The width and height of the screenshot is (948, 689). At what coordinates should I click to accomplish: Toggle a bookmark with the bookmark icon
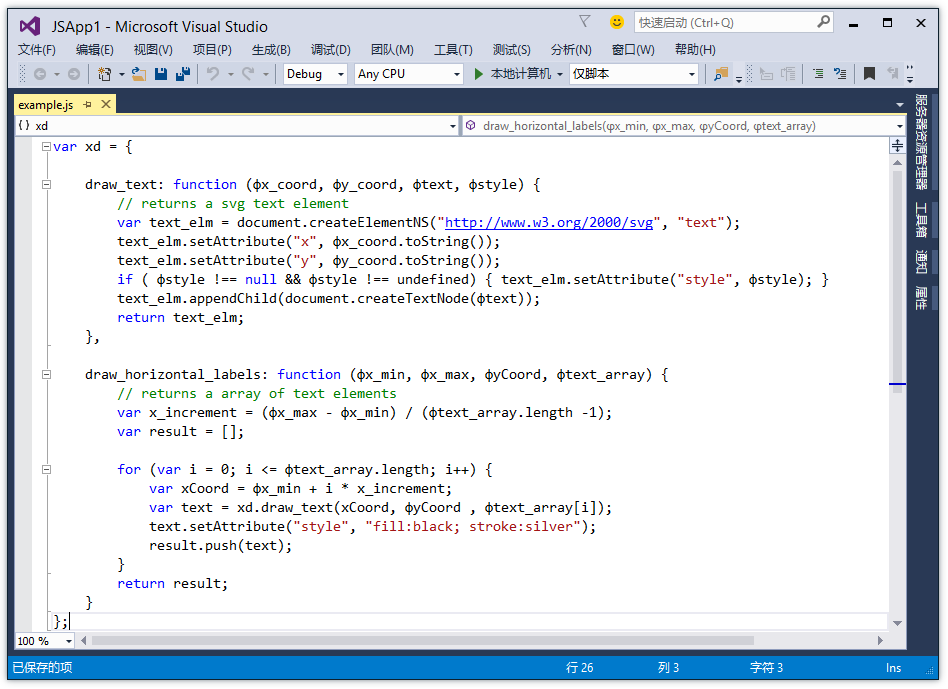[x=869, y=74]
